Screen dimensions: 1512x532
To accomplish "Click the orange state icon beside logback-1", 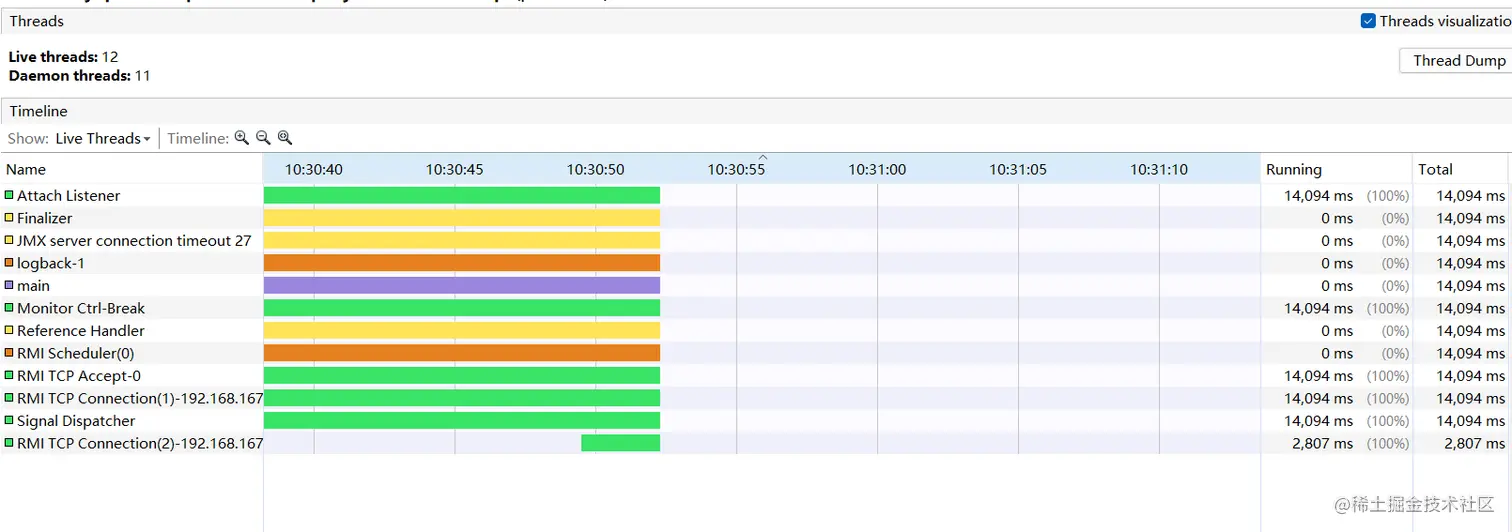I will click(x=9, y=263).
